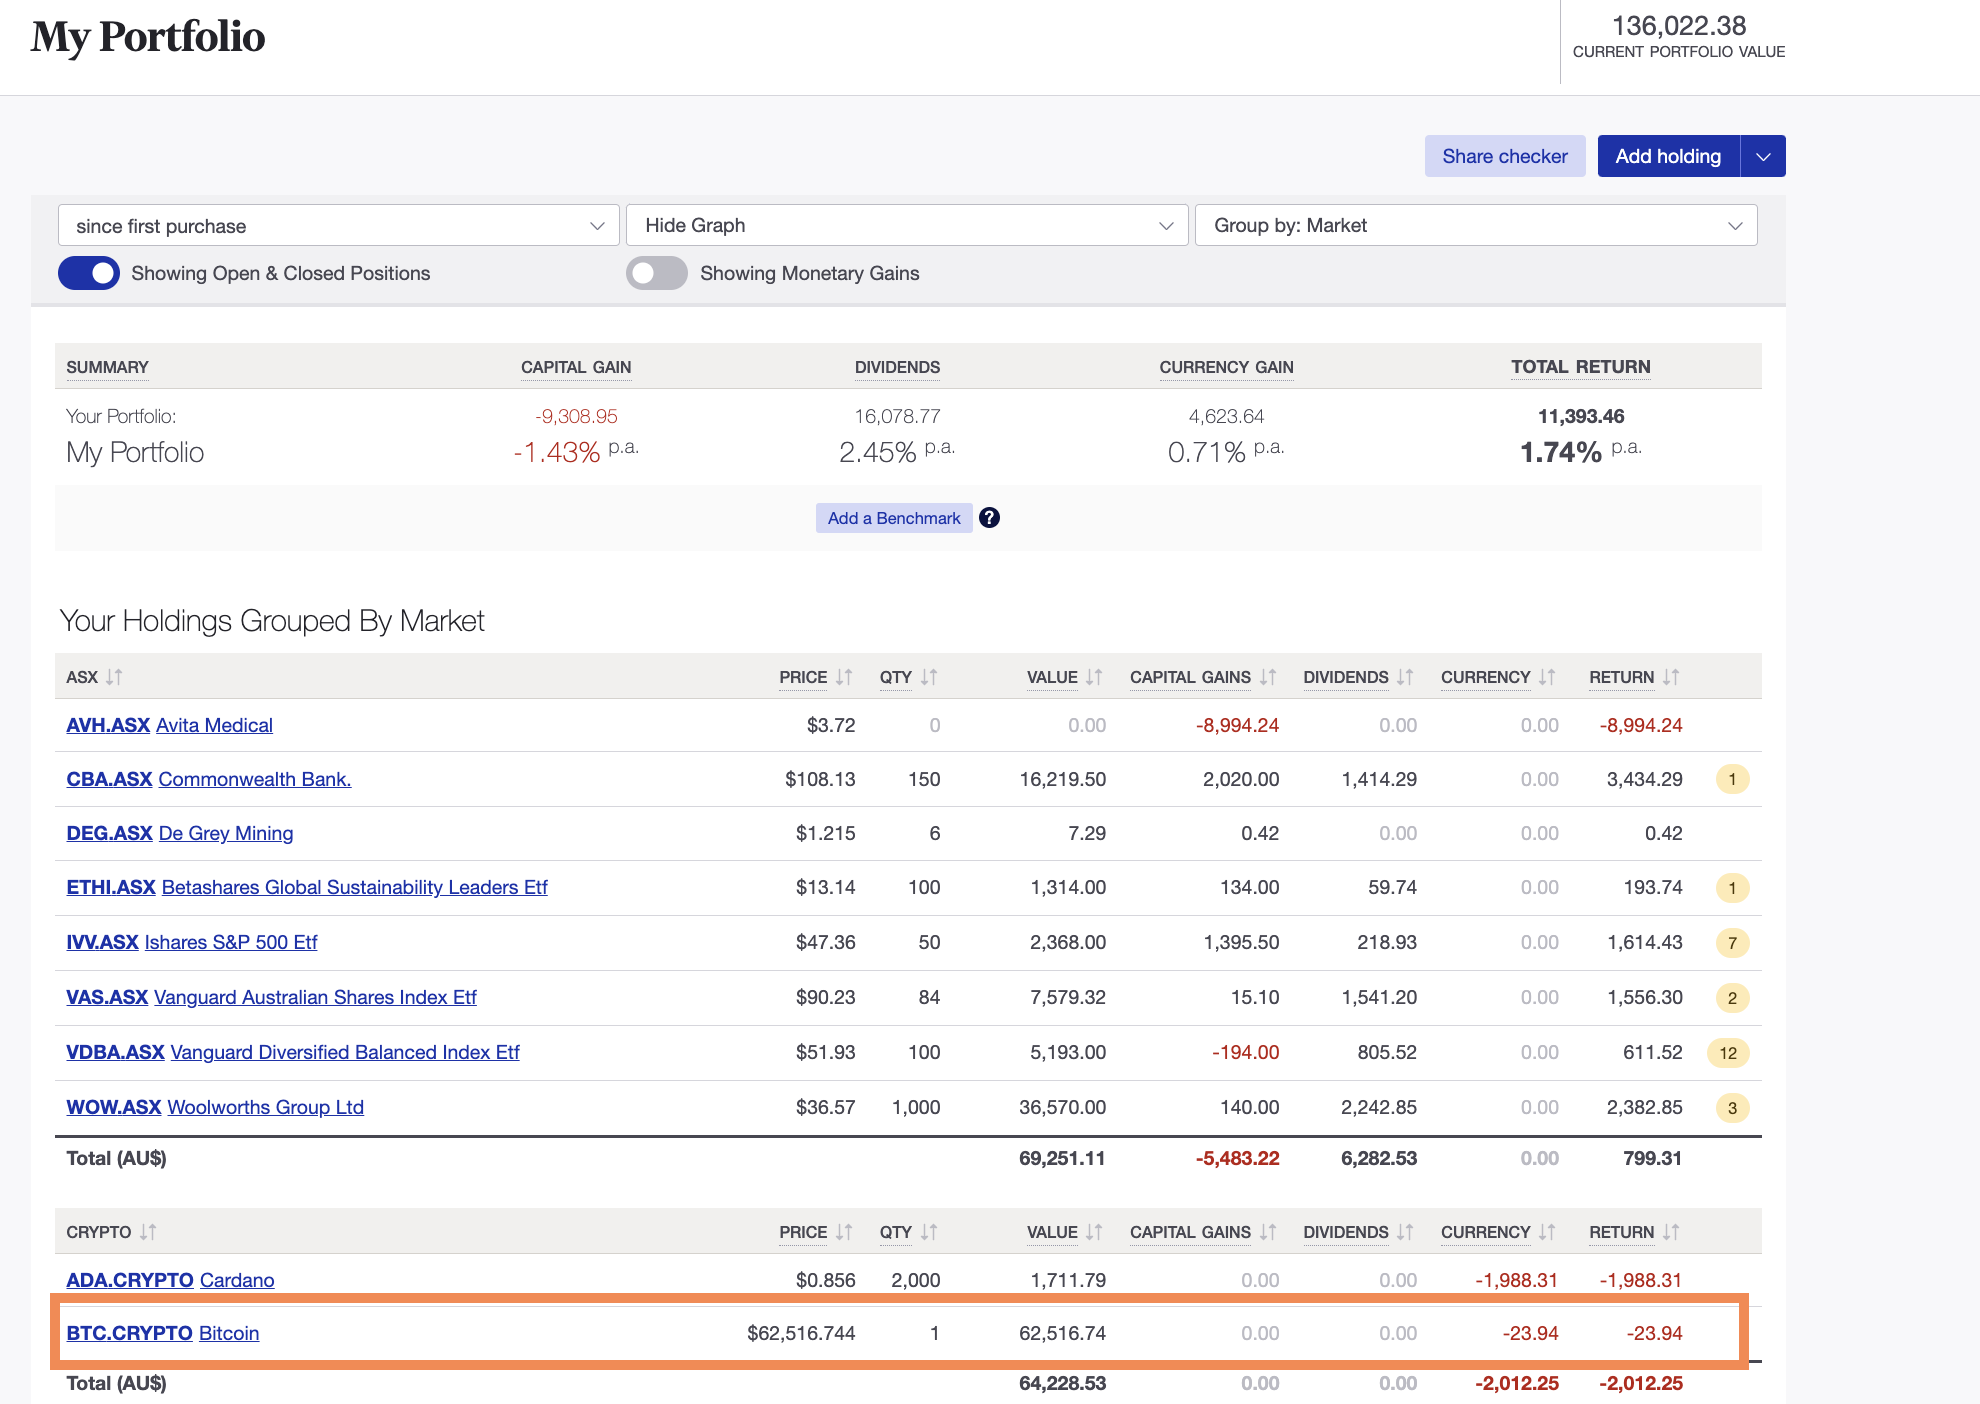This screenshot has height=1404, width=1980.
Task: Sort ASX table by Capital Gains arrows
Action: (x=1268, y=677)
